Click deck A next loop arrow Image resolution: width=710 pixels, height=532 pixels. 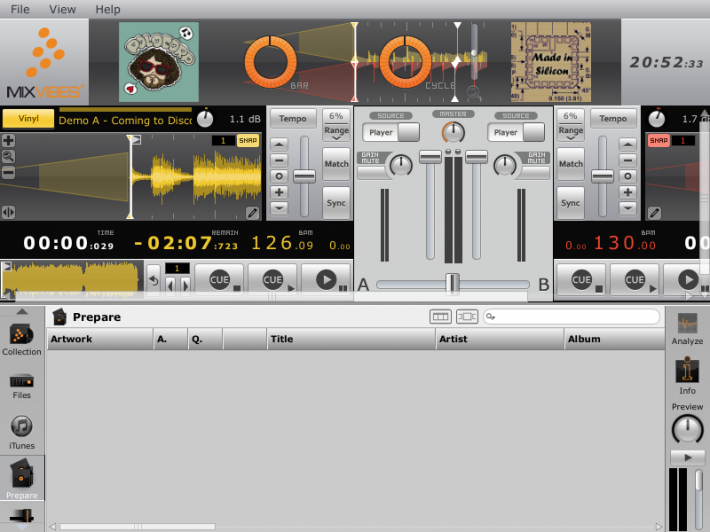(x=185, y=285)
